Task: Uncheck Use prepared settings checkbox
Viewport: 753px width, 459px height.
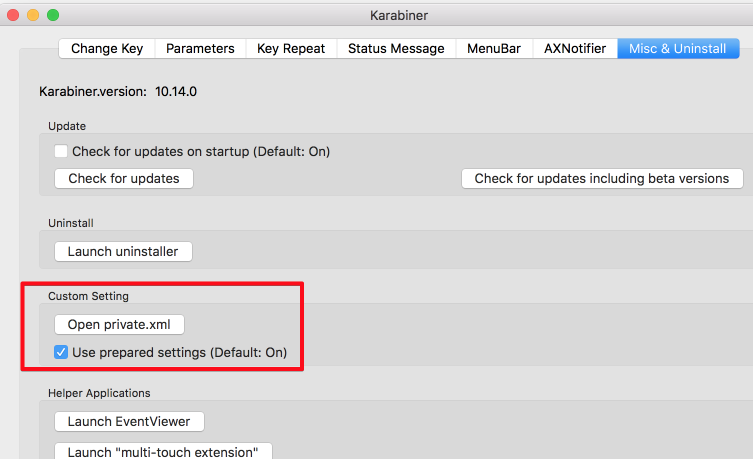Action: pos(62,352)
